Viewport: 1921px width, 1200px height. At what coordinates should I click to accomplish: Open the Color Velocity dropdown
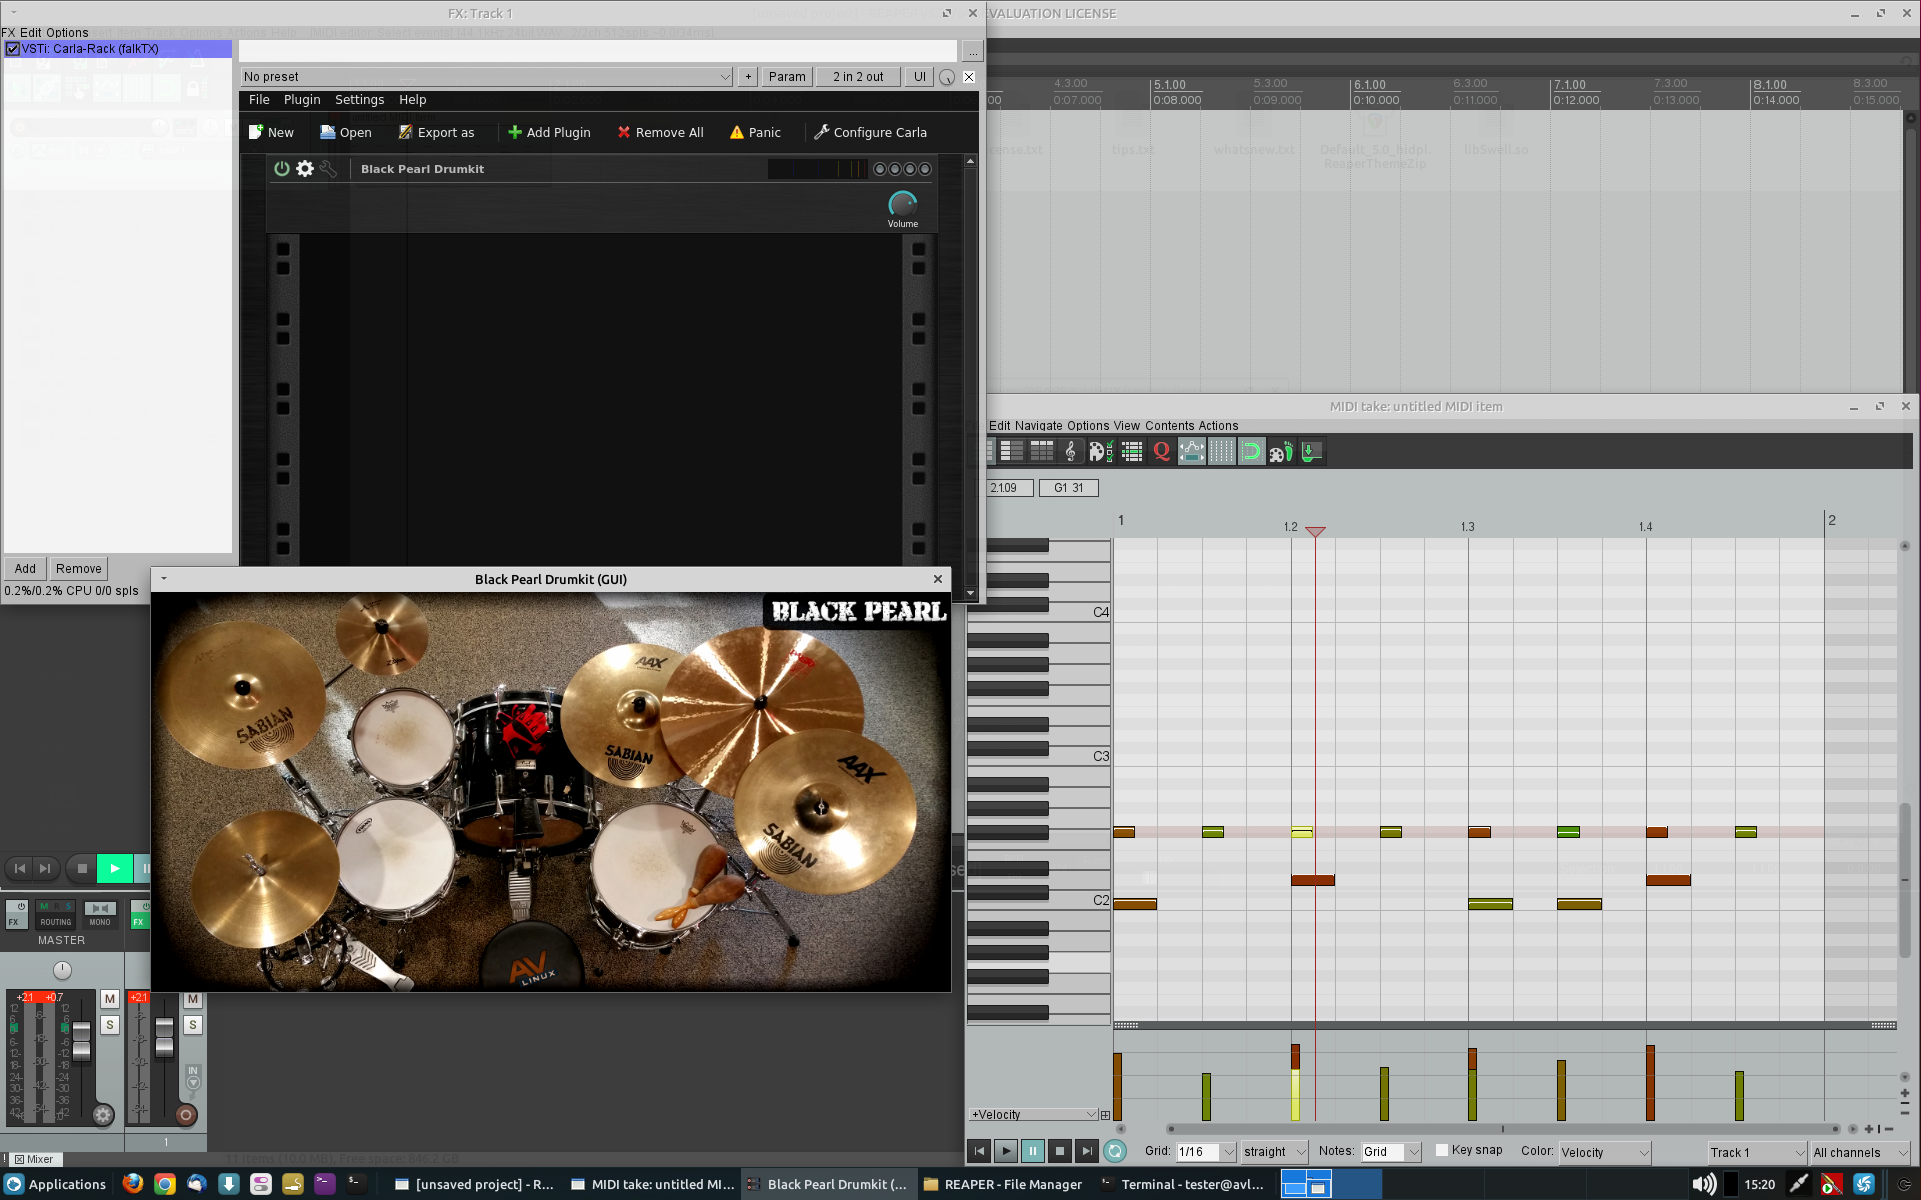click(x=1604, y=1152)
